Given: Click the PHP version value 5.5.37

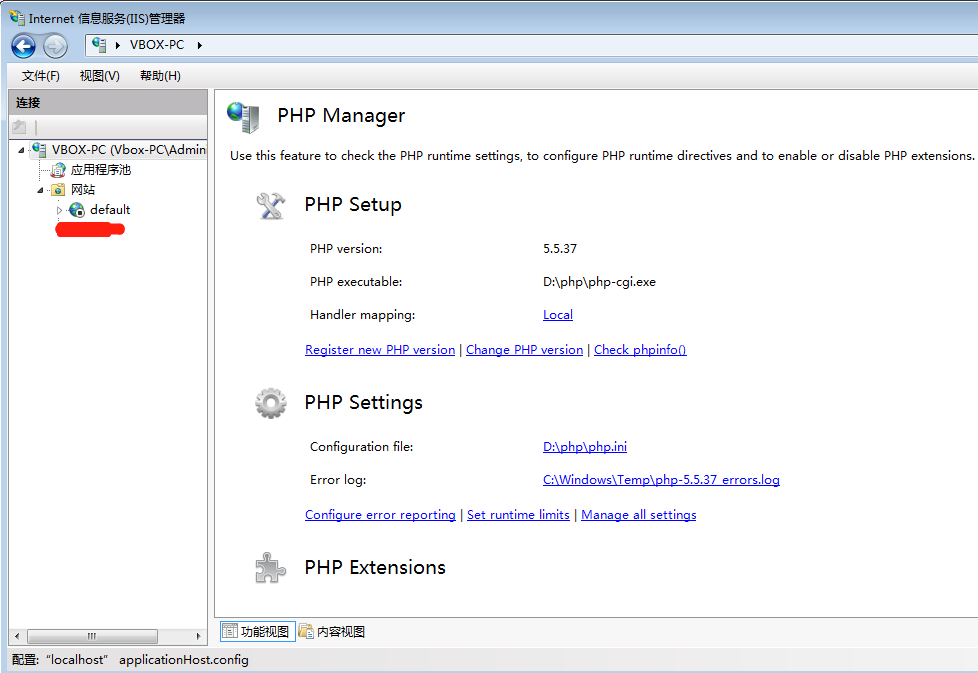Looking at the screenshot, I should 560,248.
